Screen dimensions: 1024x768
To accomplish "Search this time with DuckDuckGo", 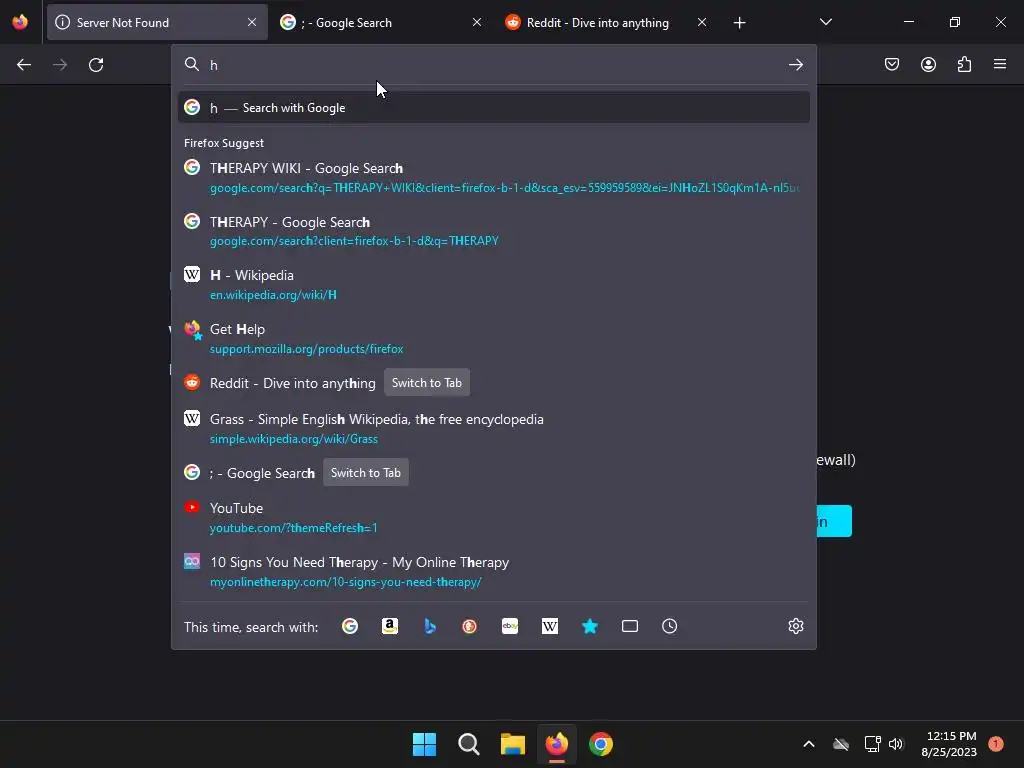I will point(470,626).
